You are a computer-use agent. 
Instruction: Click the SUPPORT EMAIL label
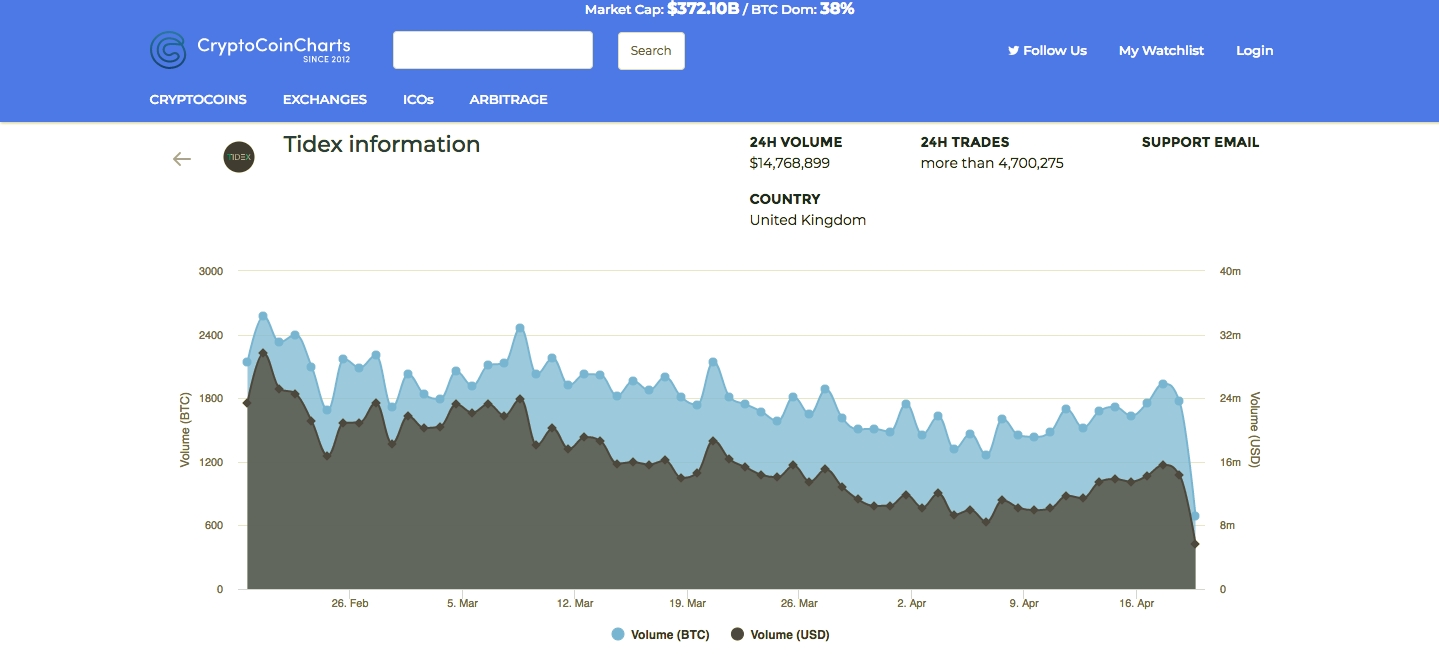coord(1200,142)
